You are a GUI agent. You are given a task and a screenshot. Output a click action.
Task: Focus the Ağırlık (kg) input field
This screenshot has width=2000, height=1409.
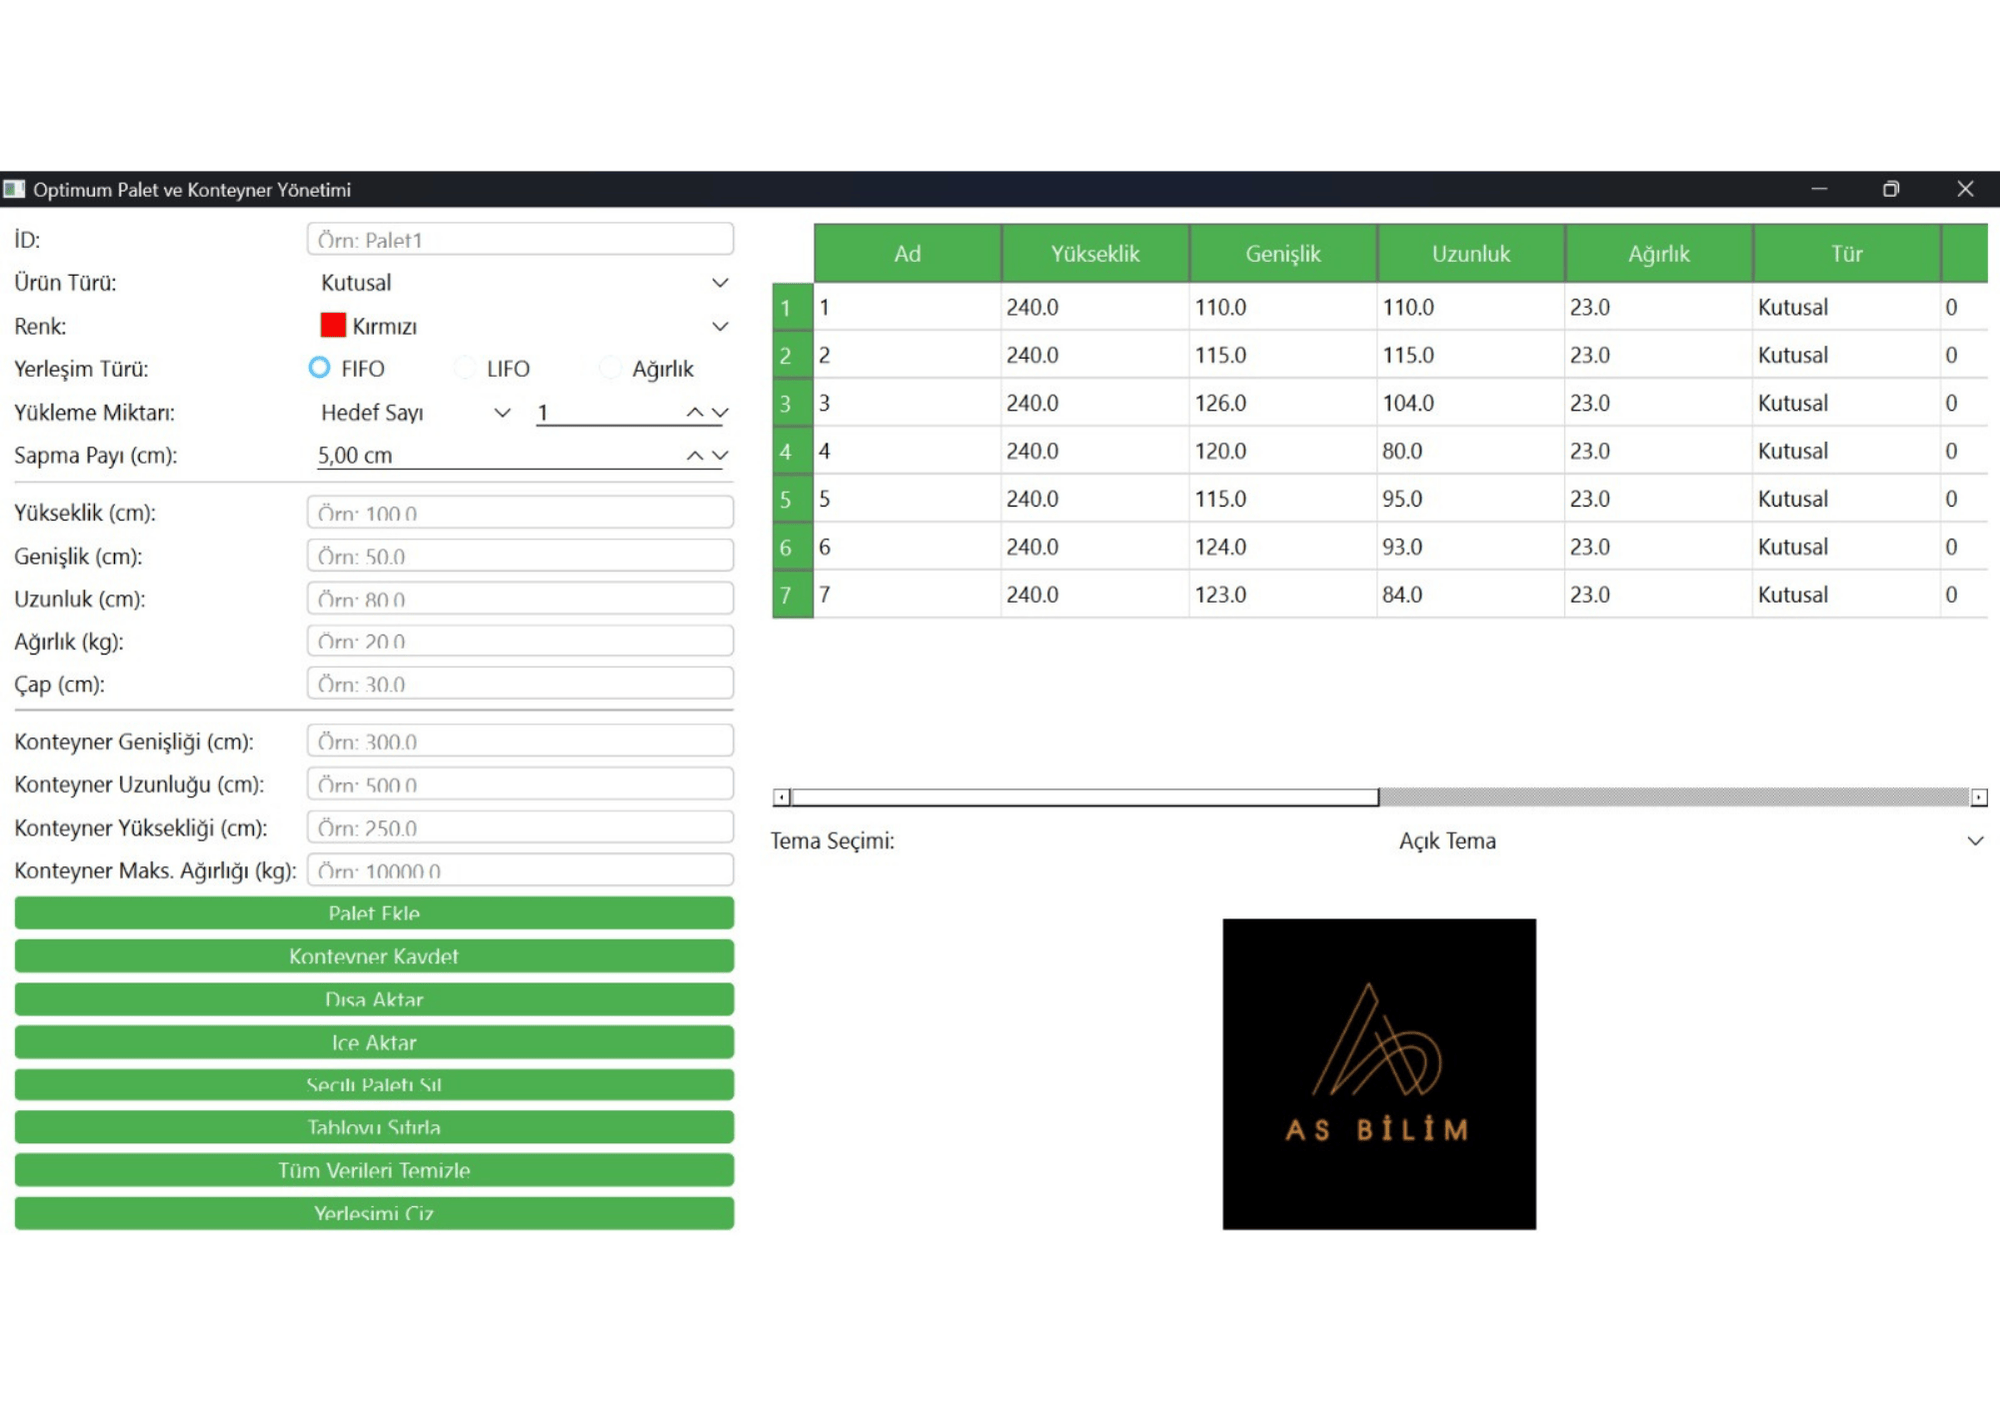tap(521, 641)
